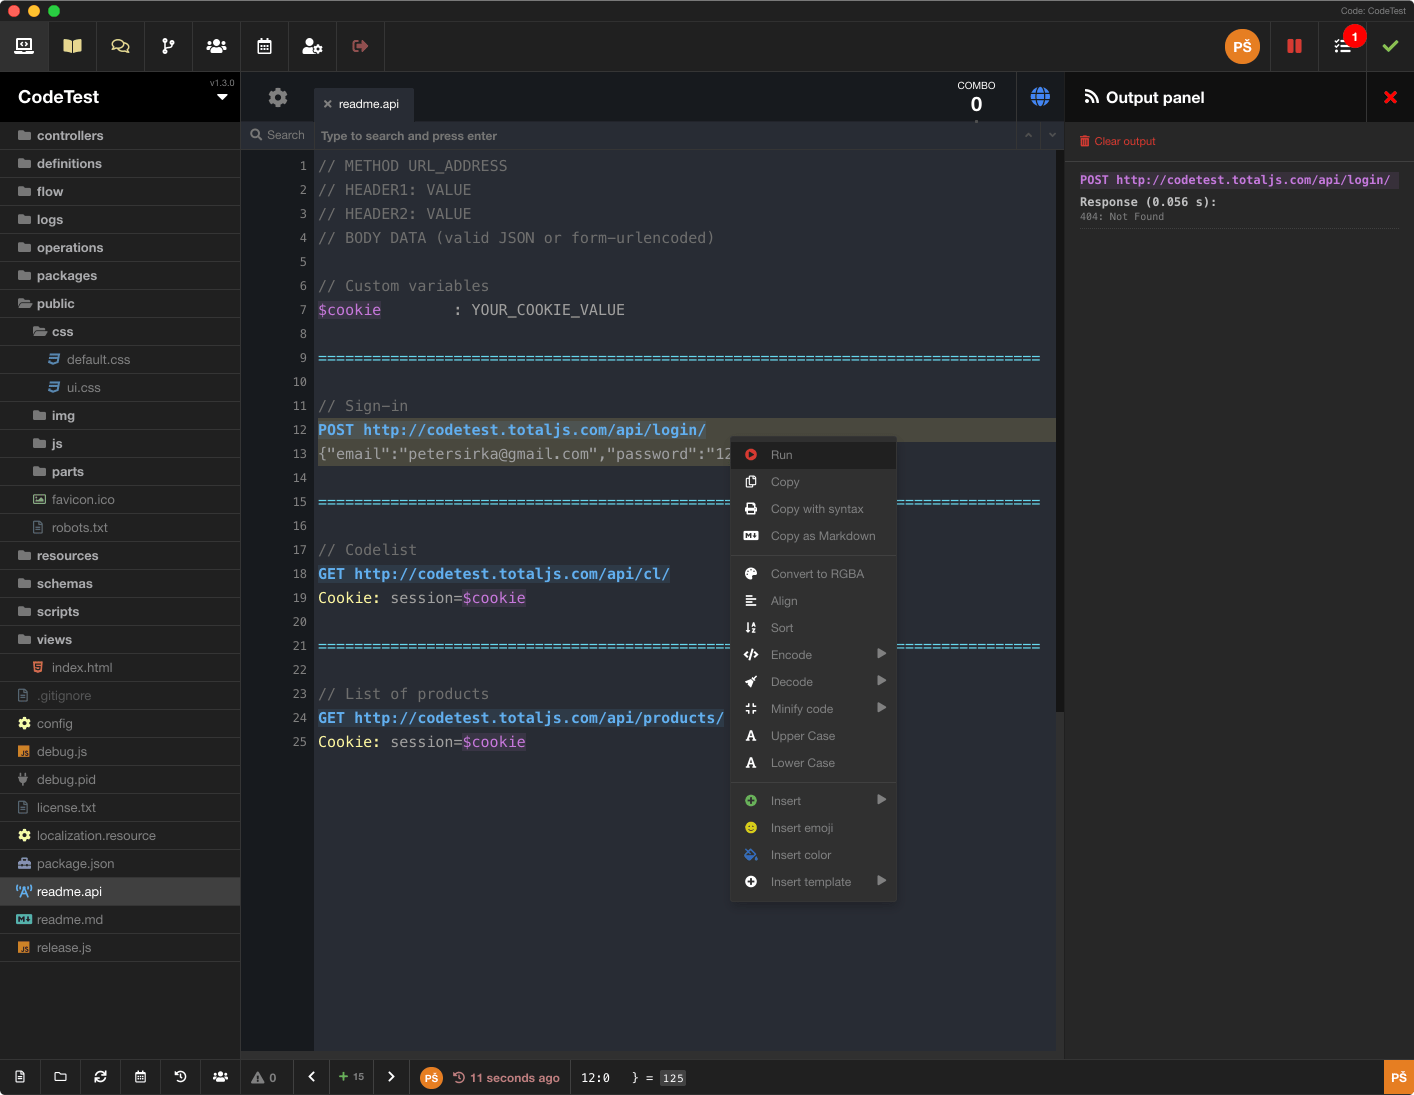Open default.css in file tree
Screen dimensions: 1414x1095
point(120,359)
